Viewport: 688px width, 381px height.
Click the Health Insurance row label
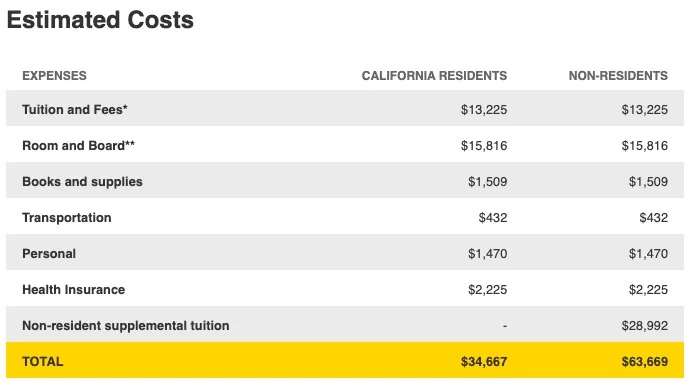pyautogui.click(x=74, y=290)
